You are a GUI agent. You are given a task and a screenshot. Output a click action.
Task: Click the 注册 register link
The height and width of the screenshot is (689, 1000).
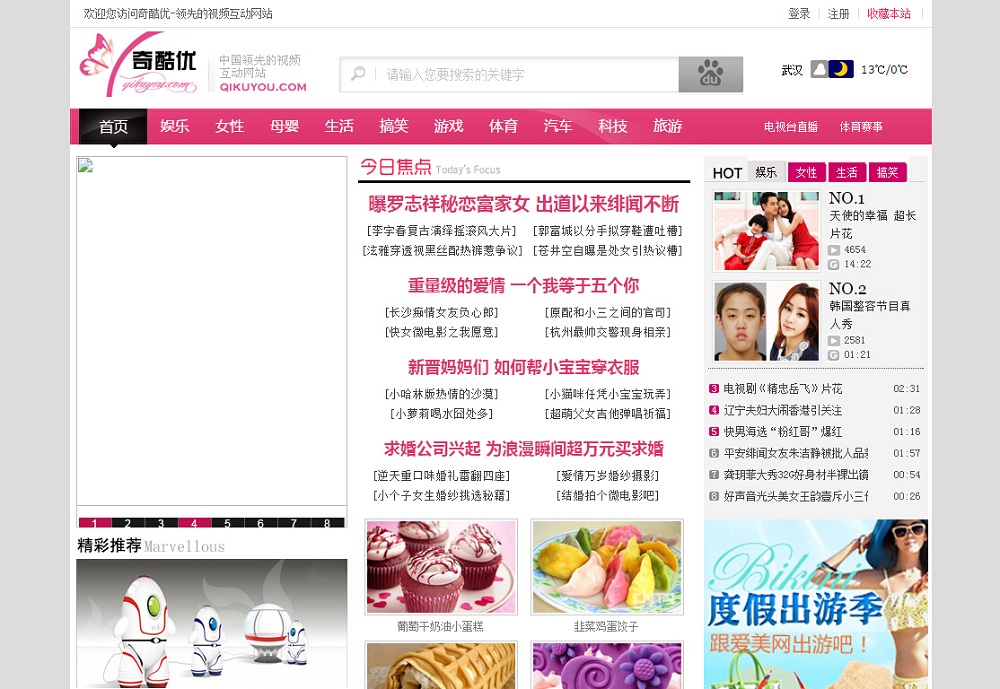839,13
